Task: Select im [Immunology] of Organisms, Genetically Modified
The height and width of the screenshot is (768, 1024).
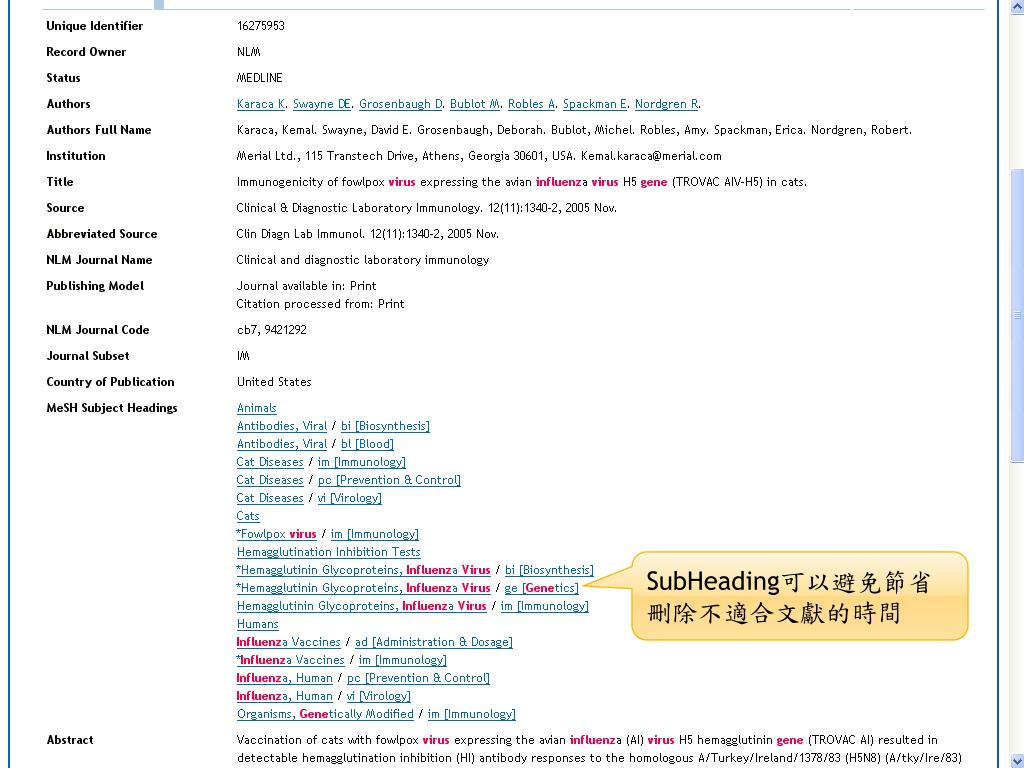Action: click(x=472, y=714)
